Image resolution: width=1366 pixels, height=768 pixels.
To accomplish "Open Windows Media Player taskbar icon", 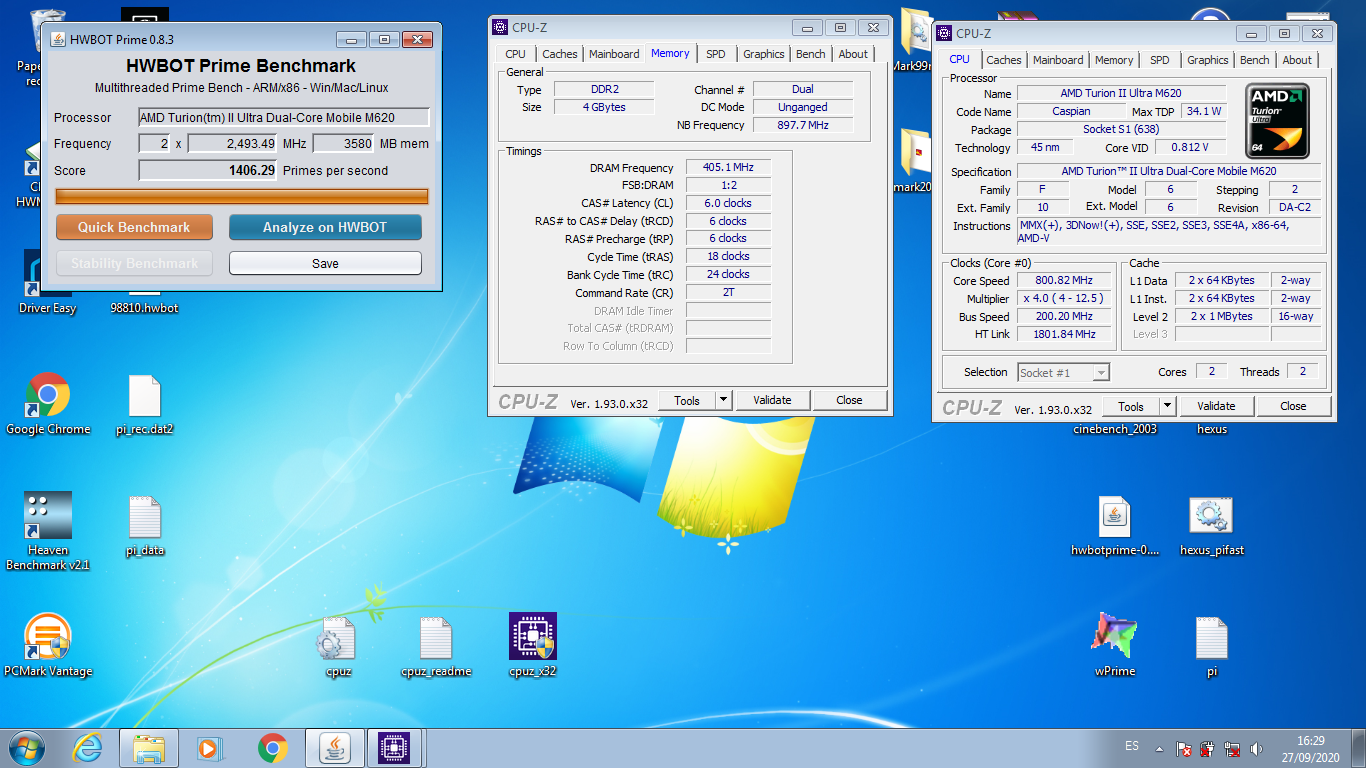I will 209,747.
